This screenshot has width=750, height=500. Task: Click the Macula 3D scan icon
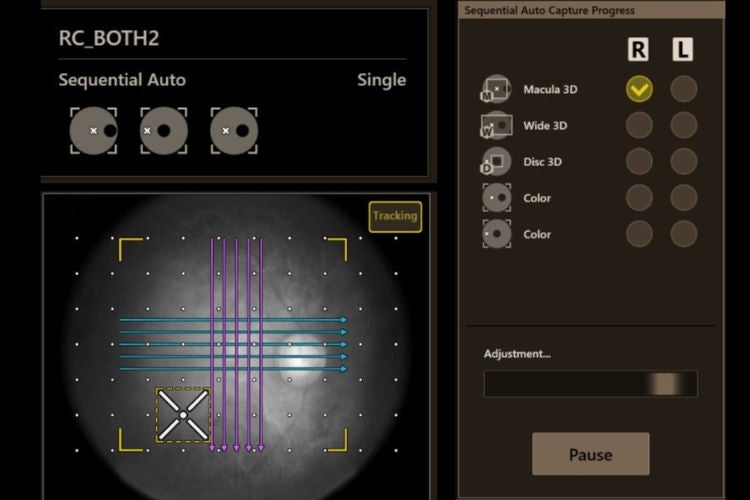coord(496,89)
